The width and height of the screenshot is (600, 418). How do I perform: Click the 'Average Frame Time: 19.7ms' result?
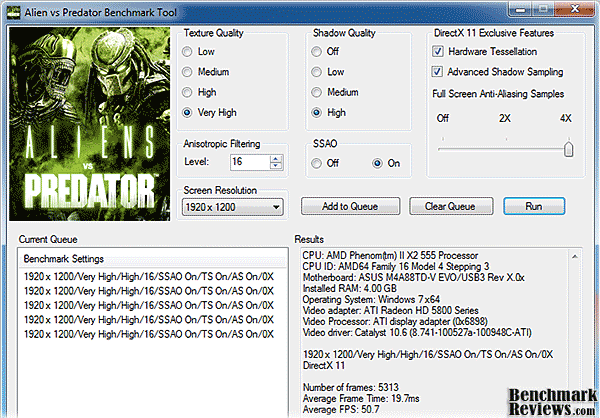[361, 398]
